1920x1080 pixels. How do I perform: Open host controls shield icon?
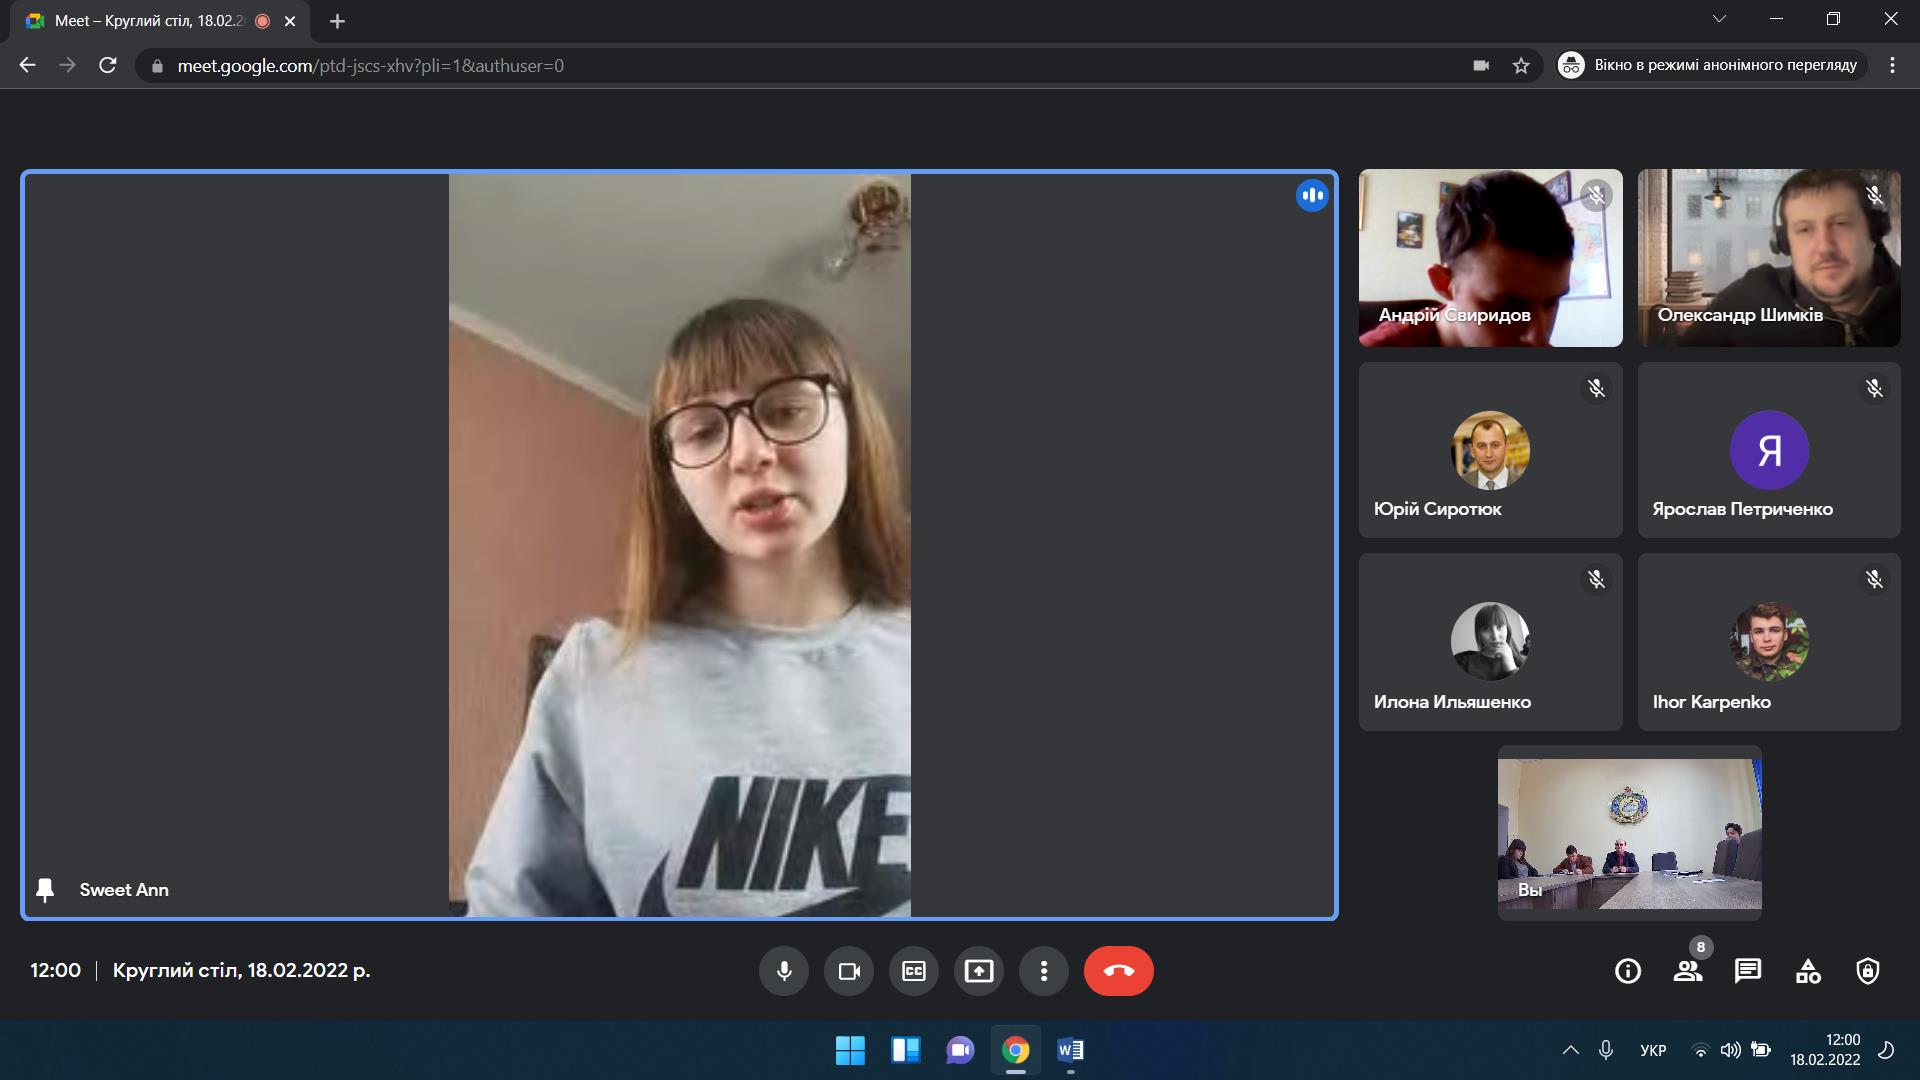tap(1868, 971)
